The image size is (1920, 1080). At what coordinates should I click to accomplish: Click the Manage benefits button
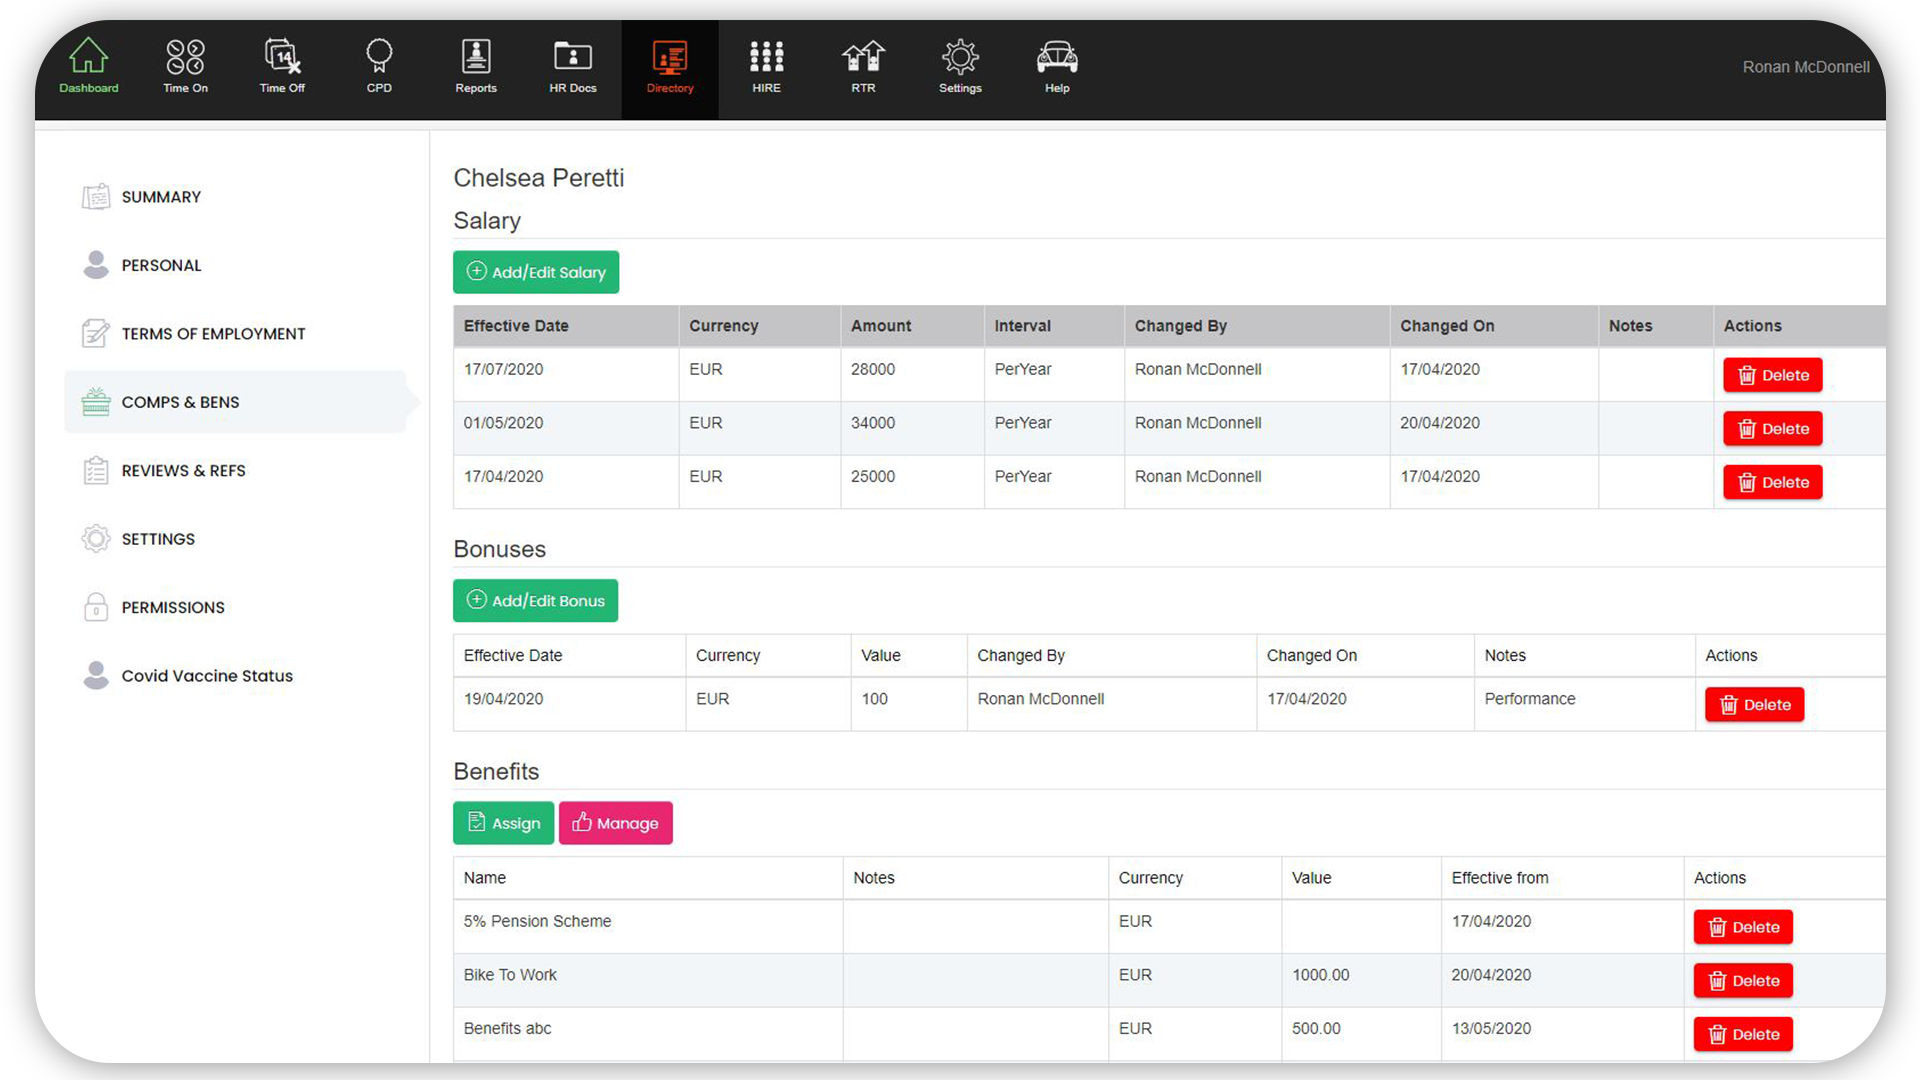pos(615,823)
